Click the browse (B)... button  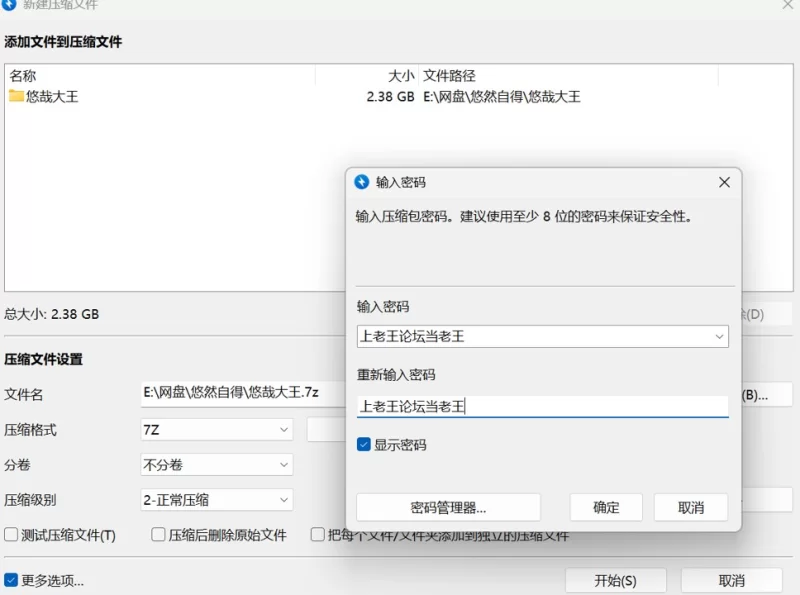[x=766, y=395]
